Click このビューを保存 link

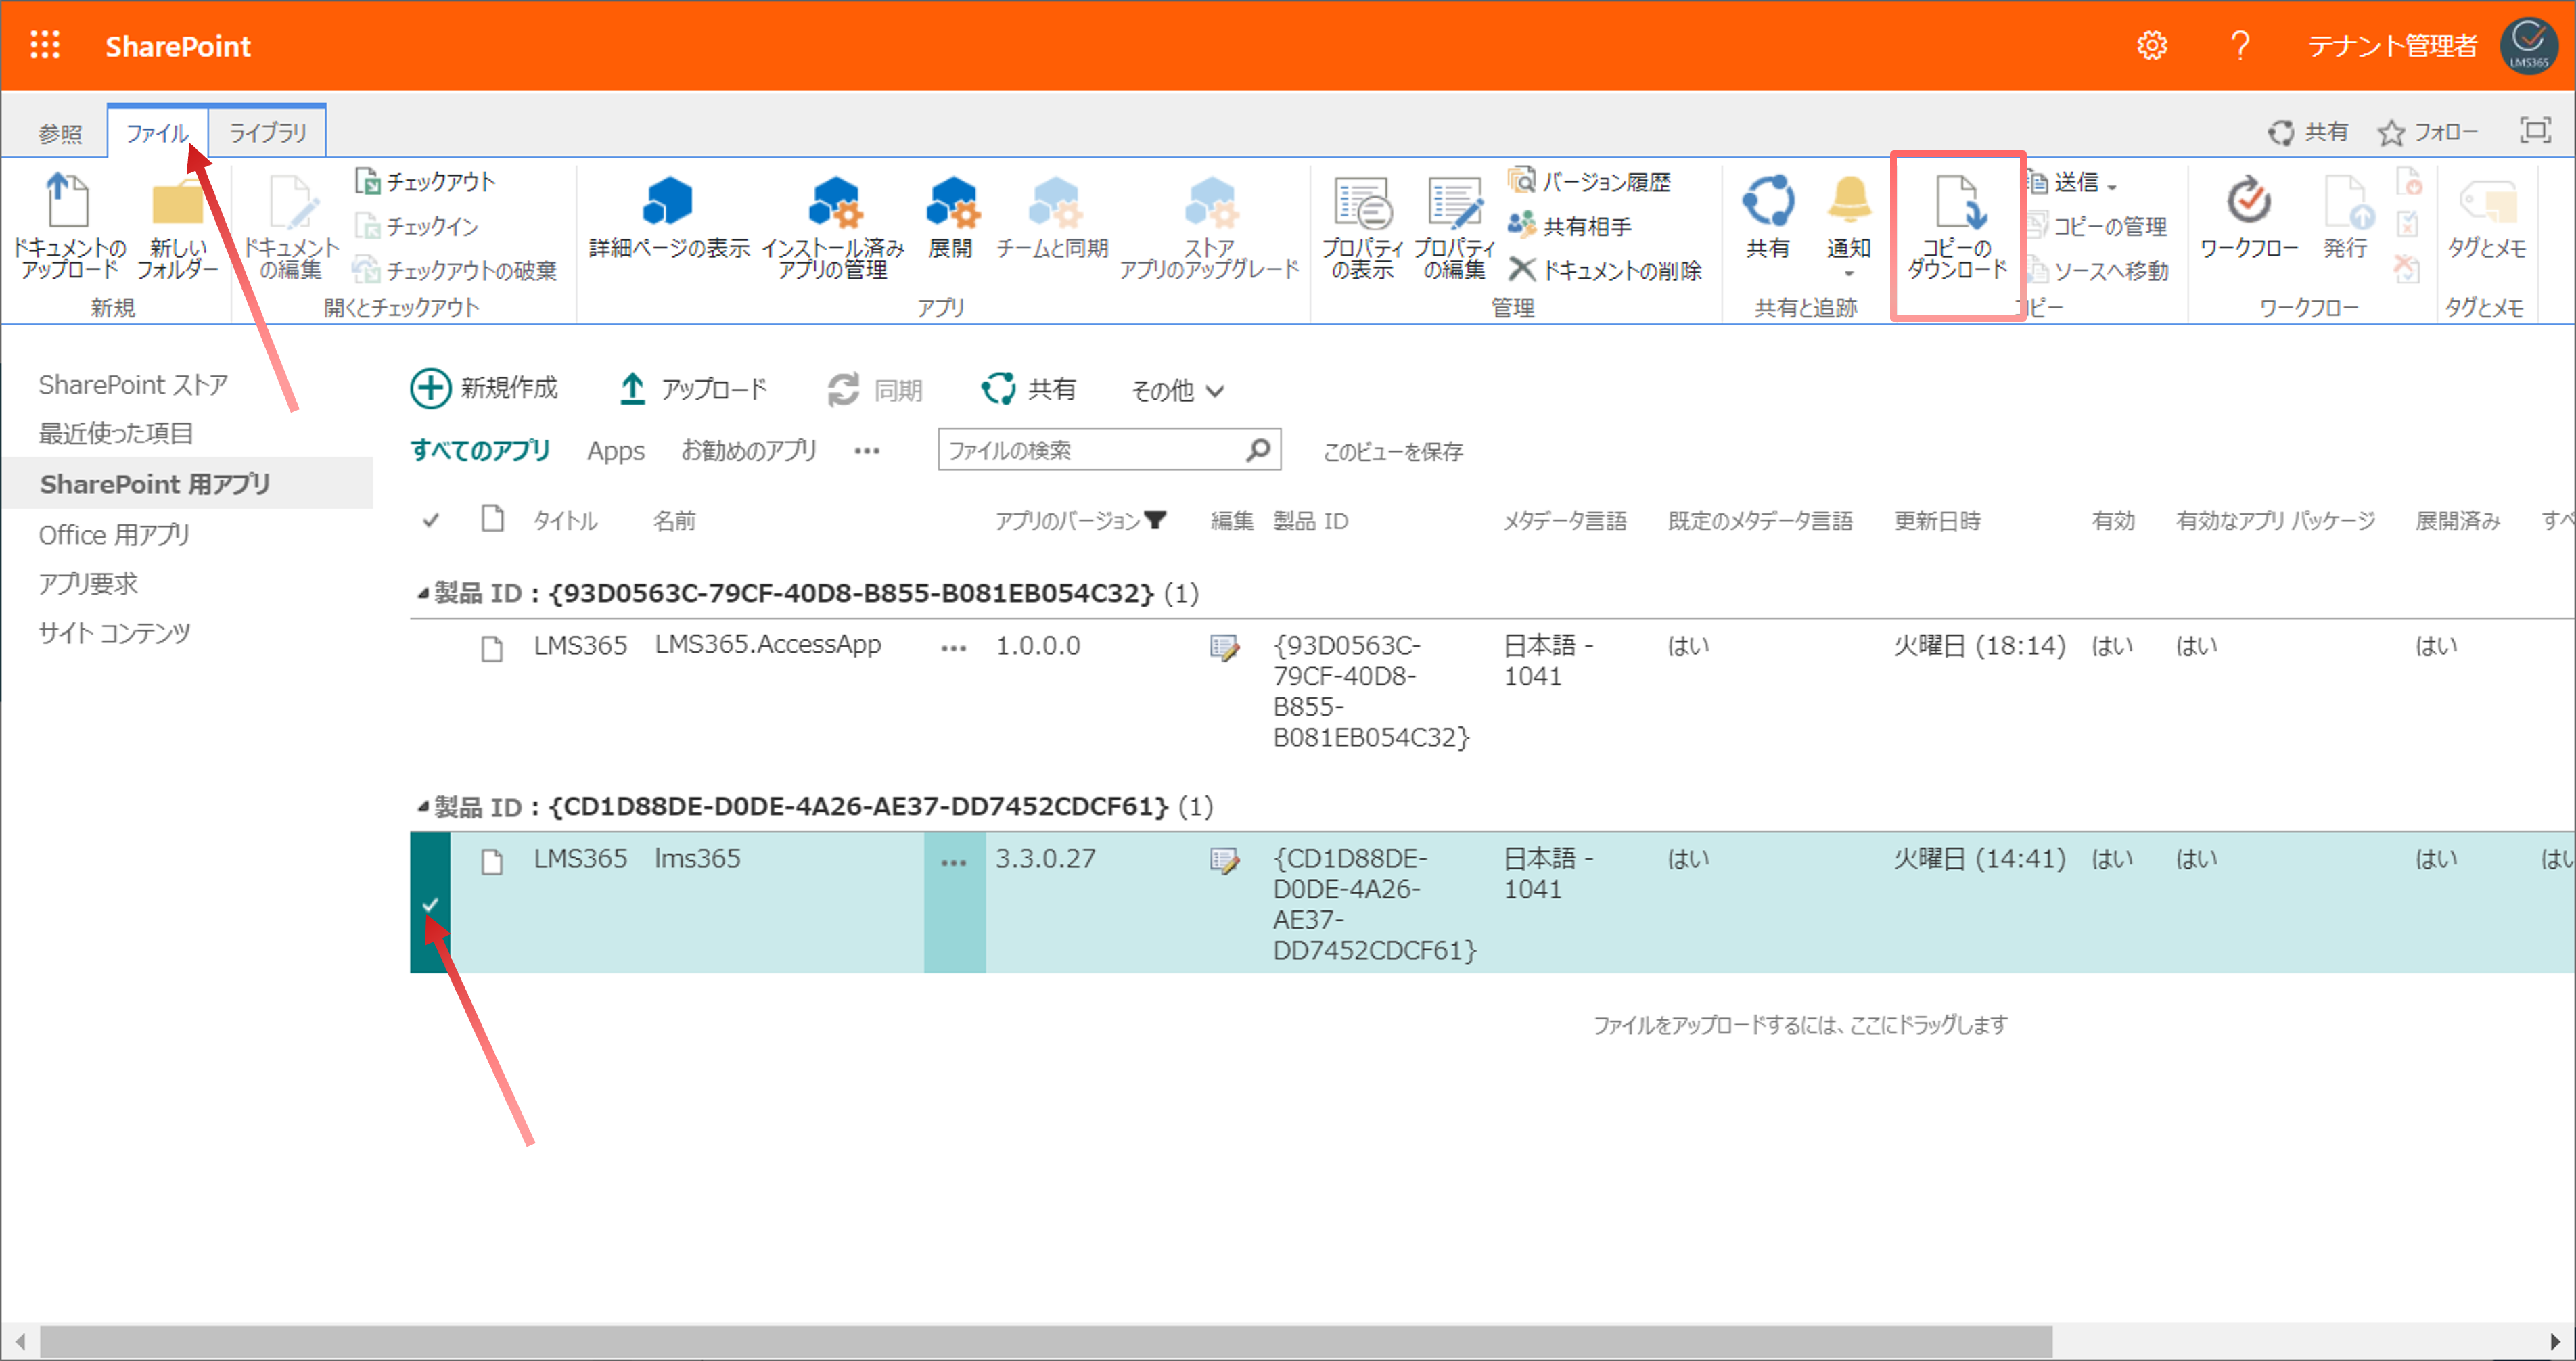1393,452
